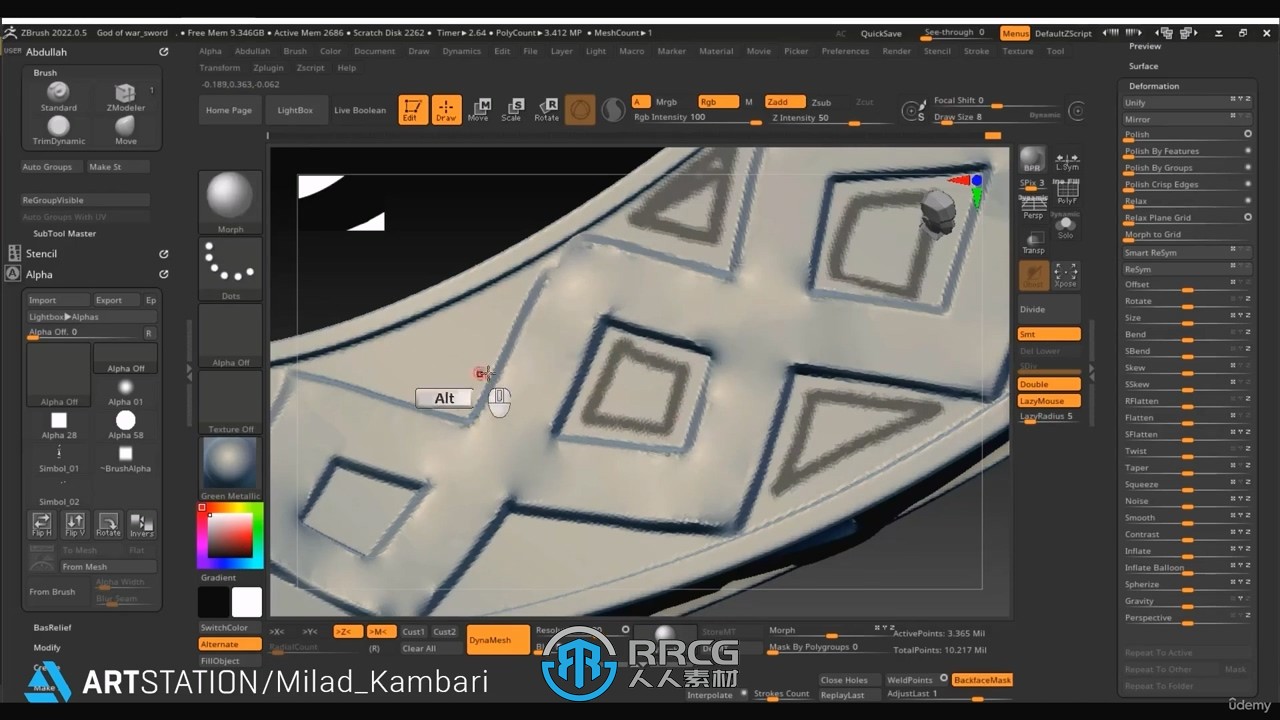Toggle Persp perspective view icon

pos(1033,208)
